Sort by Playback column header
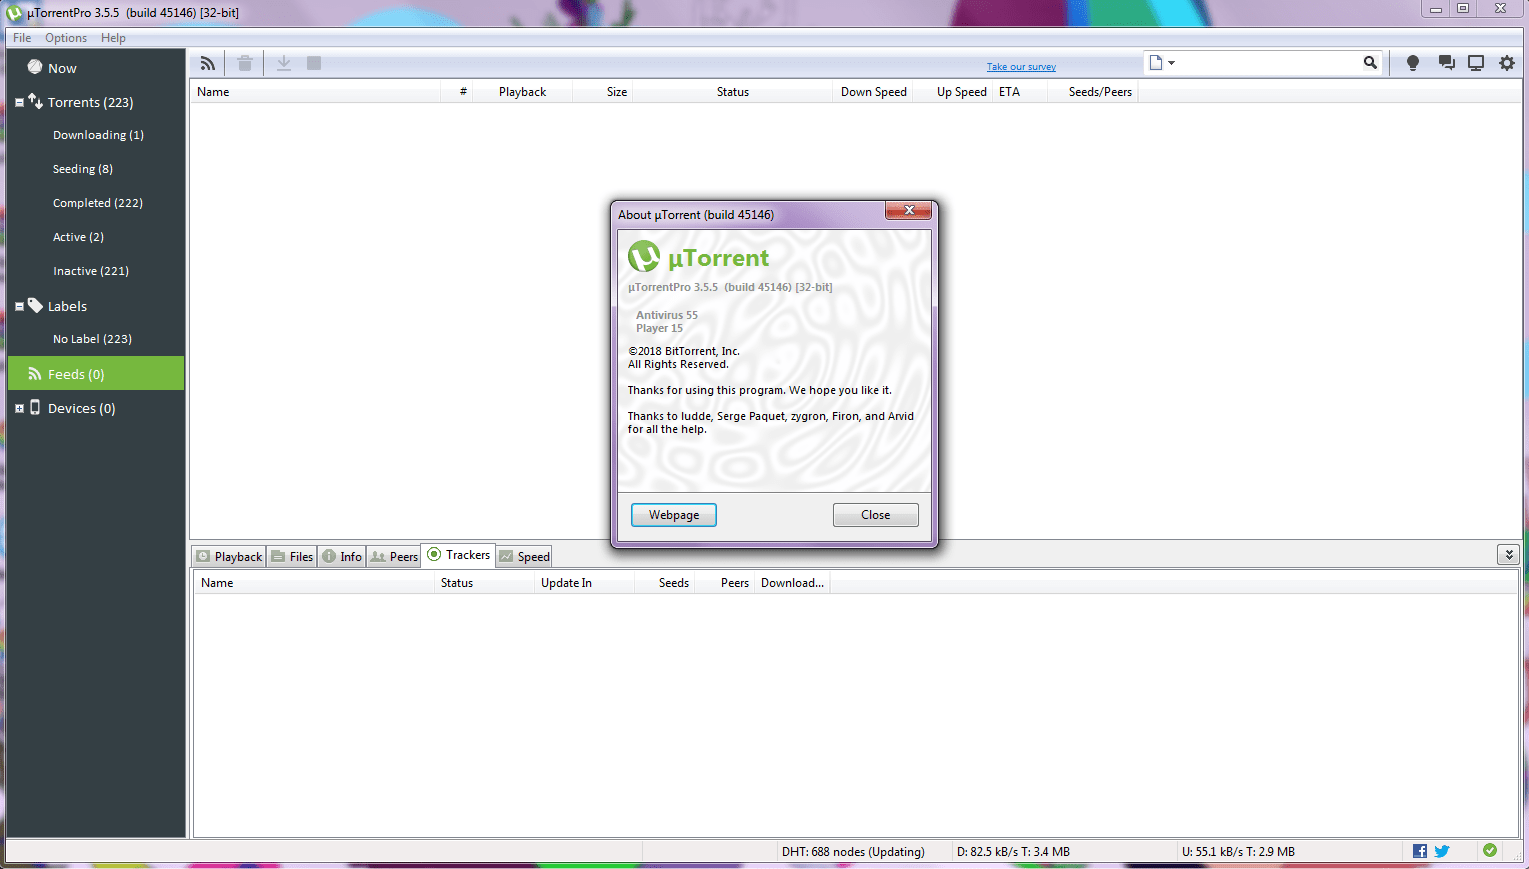The width and height of the screenshot is (1529, 869). point(523,92)
